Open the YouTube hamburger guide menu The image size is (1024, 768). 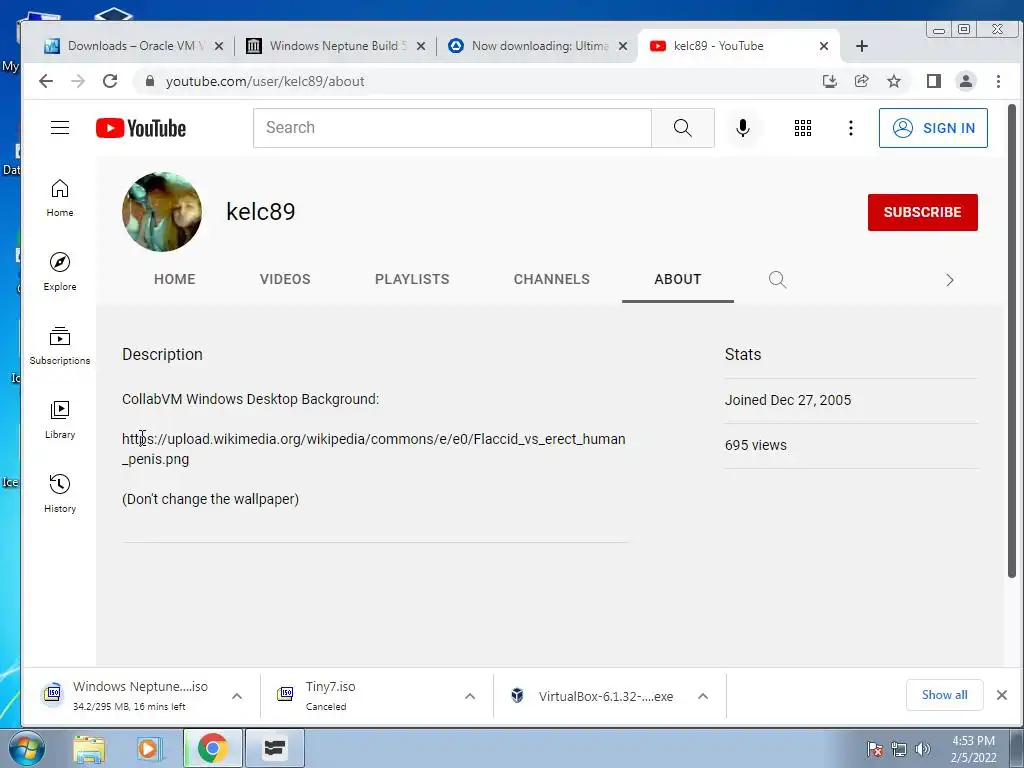click(x=60, y=127)
